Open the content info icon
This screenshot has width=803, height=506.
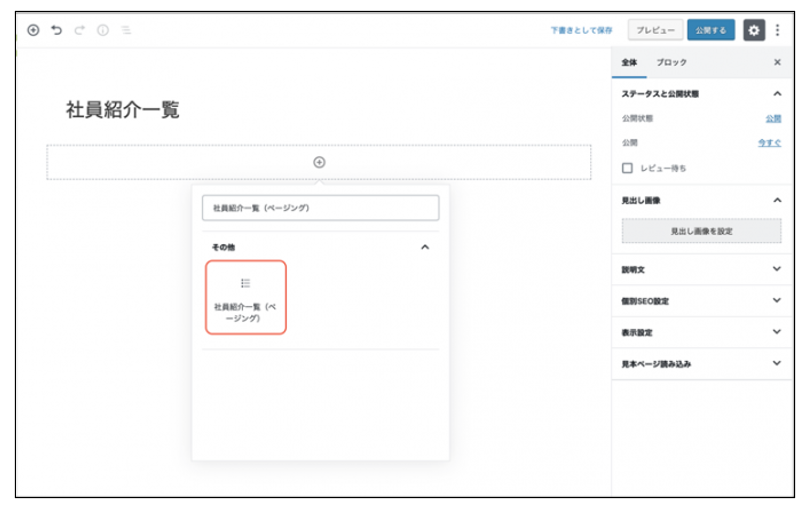coord(102,31)
